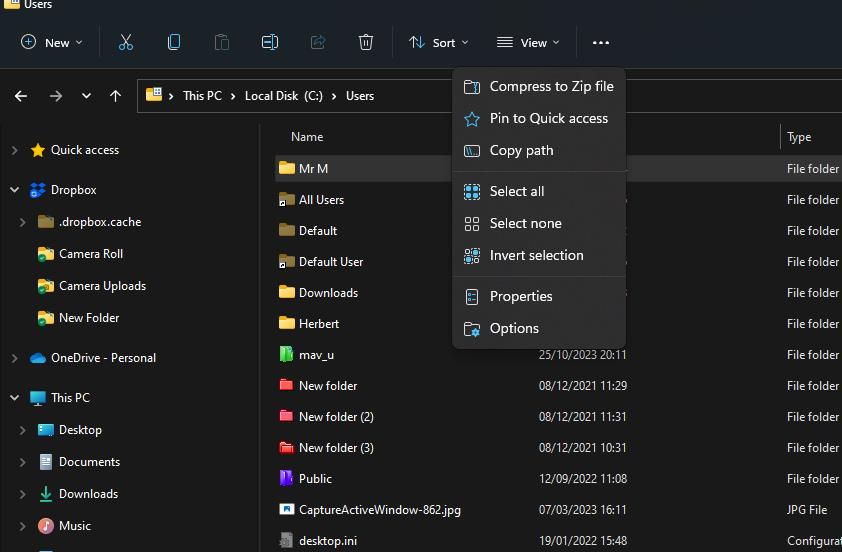
Task: Click the Back navigation arrow
Action: coord(21,96)
